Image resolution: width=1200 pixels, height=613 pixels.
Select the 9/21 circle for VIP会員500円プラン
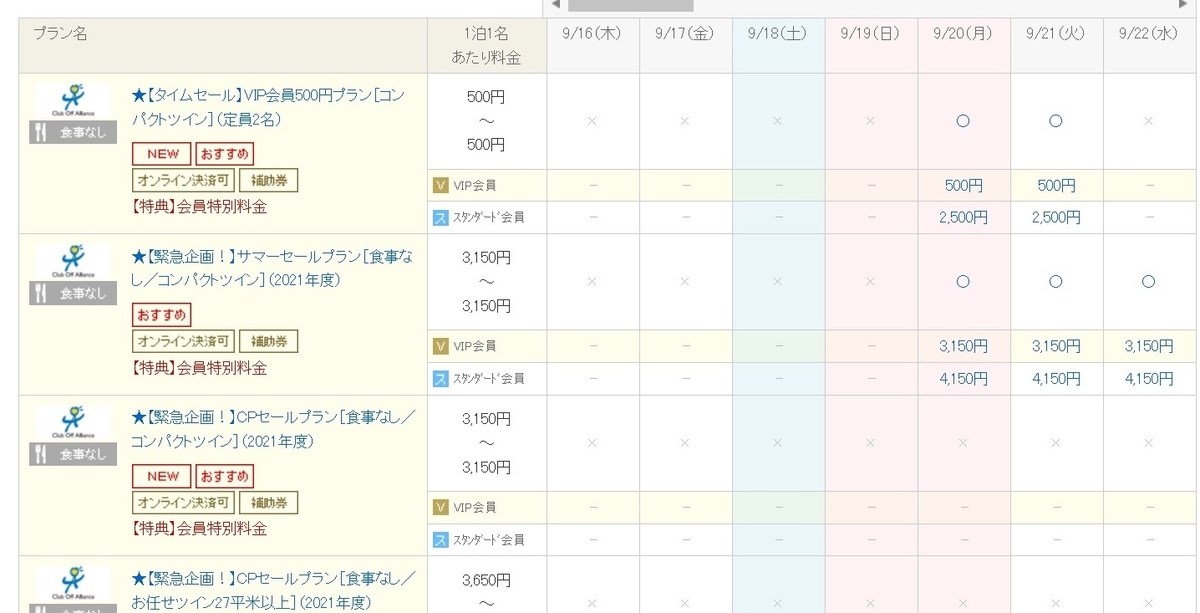(1056, 121)
